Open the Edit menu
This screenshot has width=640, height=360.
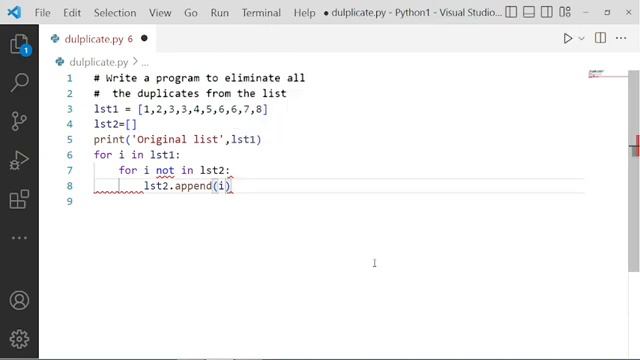click(72, 13)
